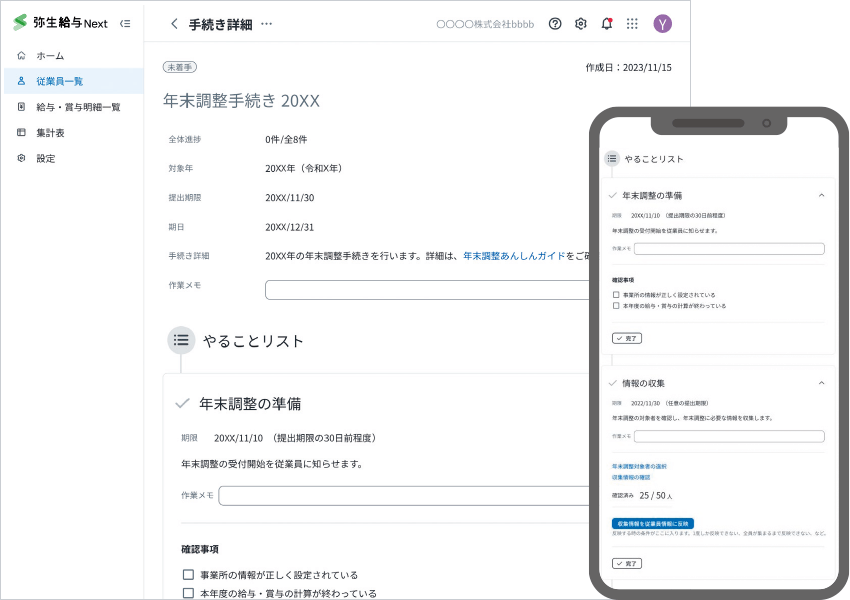Viewport: 850px width, 600px height.
Task: Open 給与・賞与明細一覧 in the sidebar
Action: [x=78, y=107]
